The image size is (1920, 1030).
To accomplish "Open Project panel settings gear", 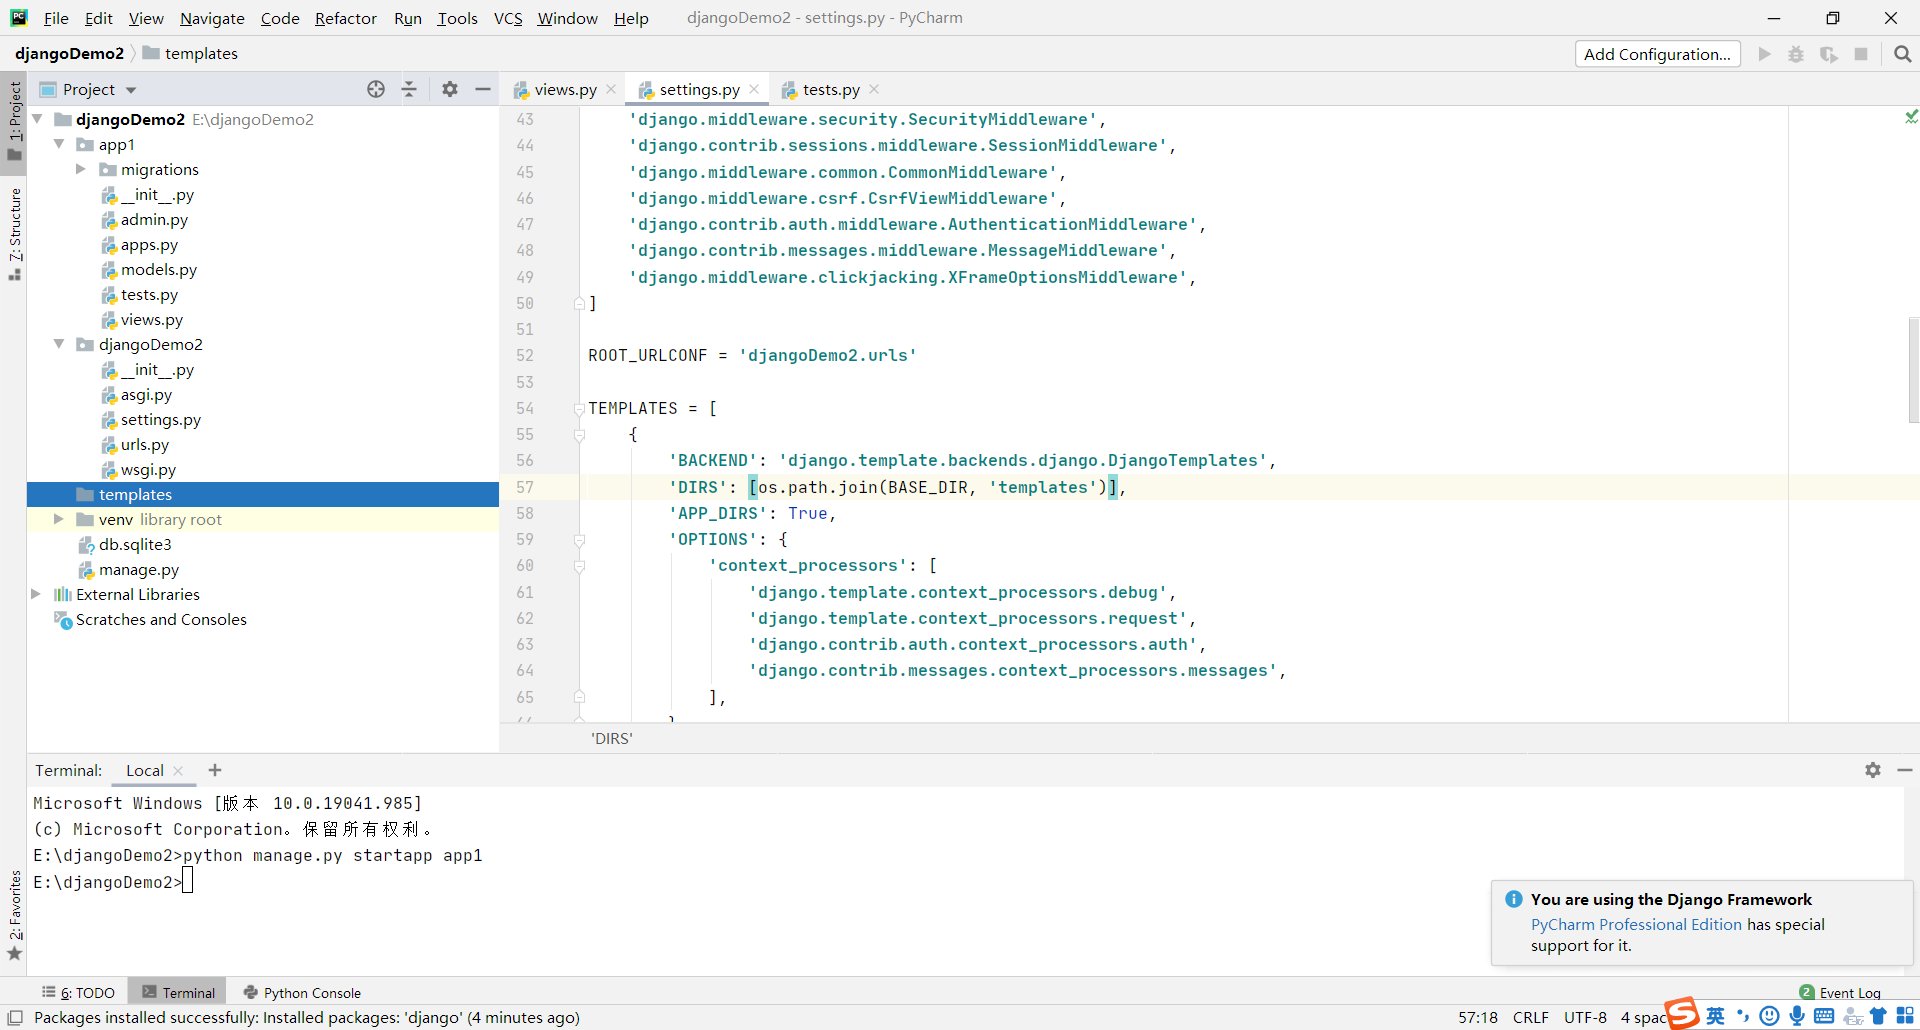I will coord(450,89).
